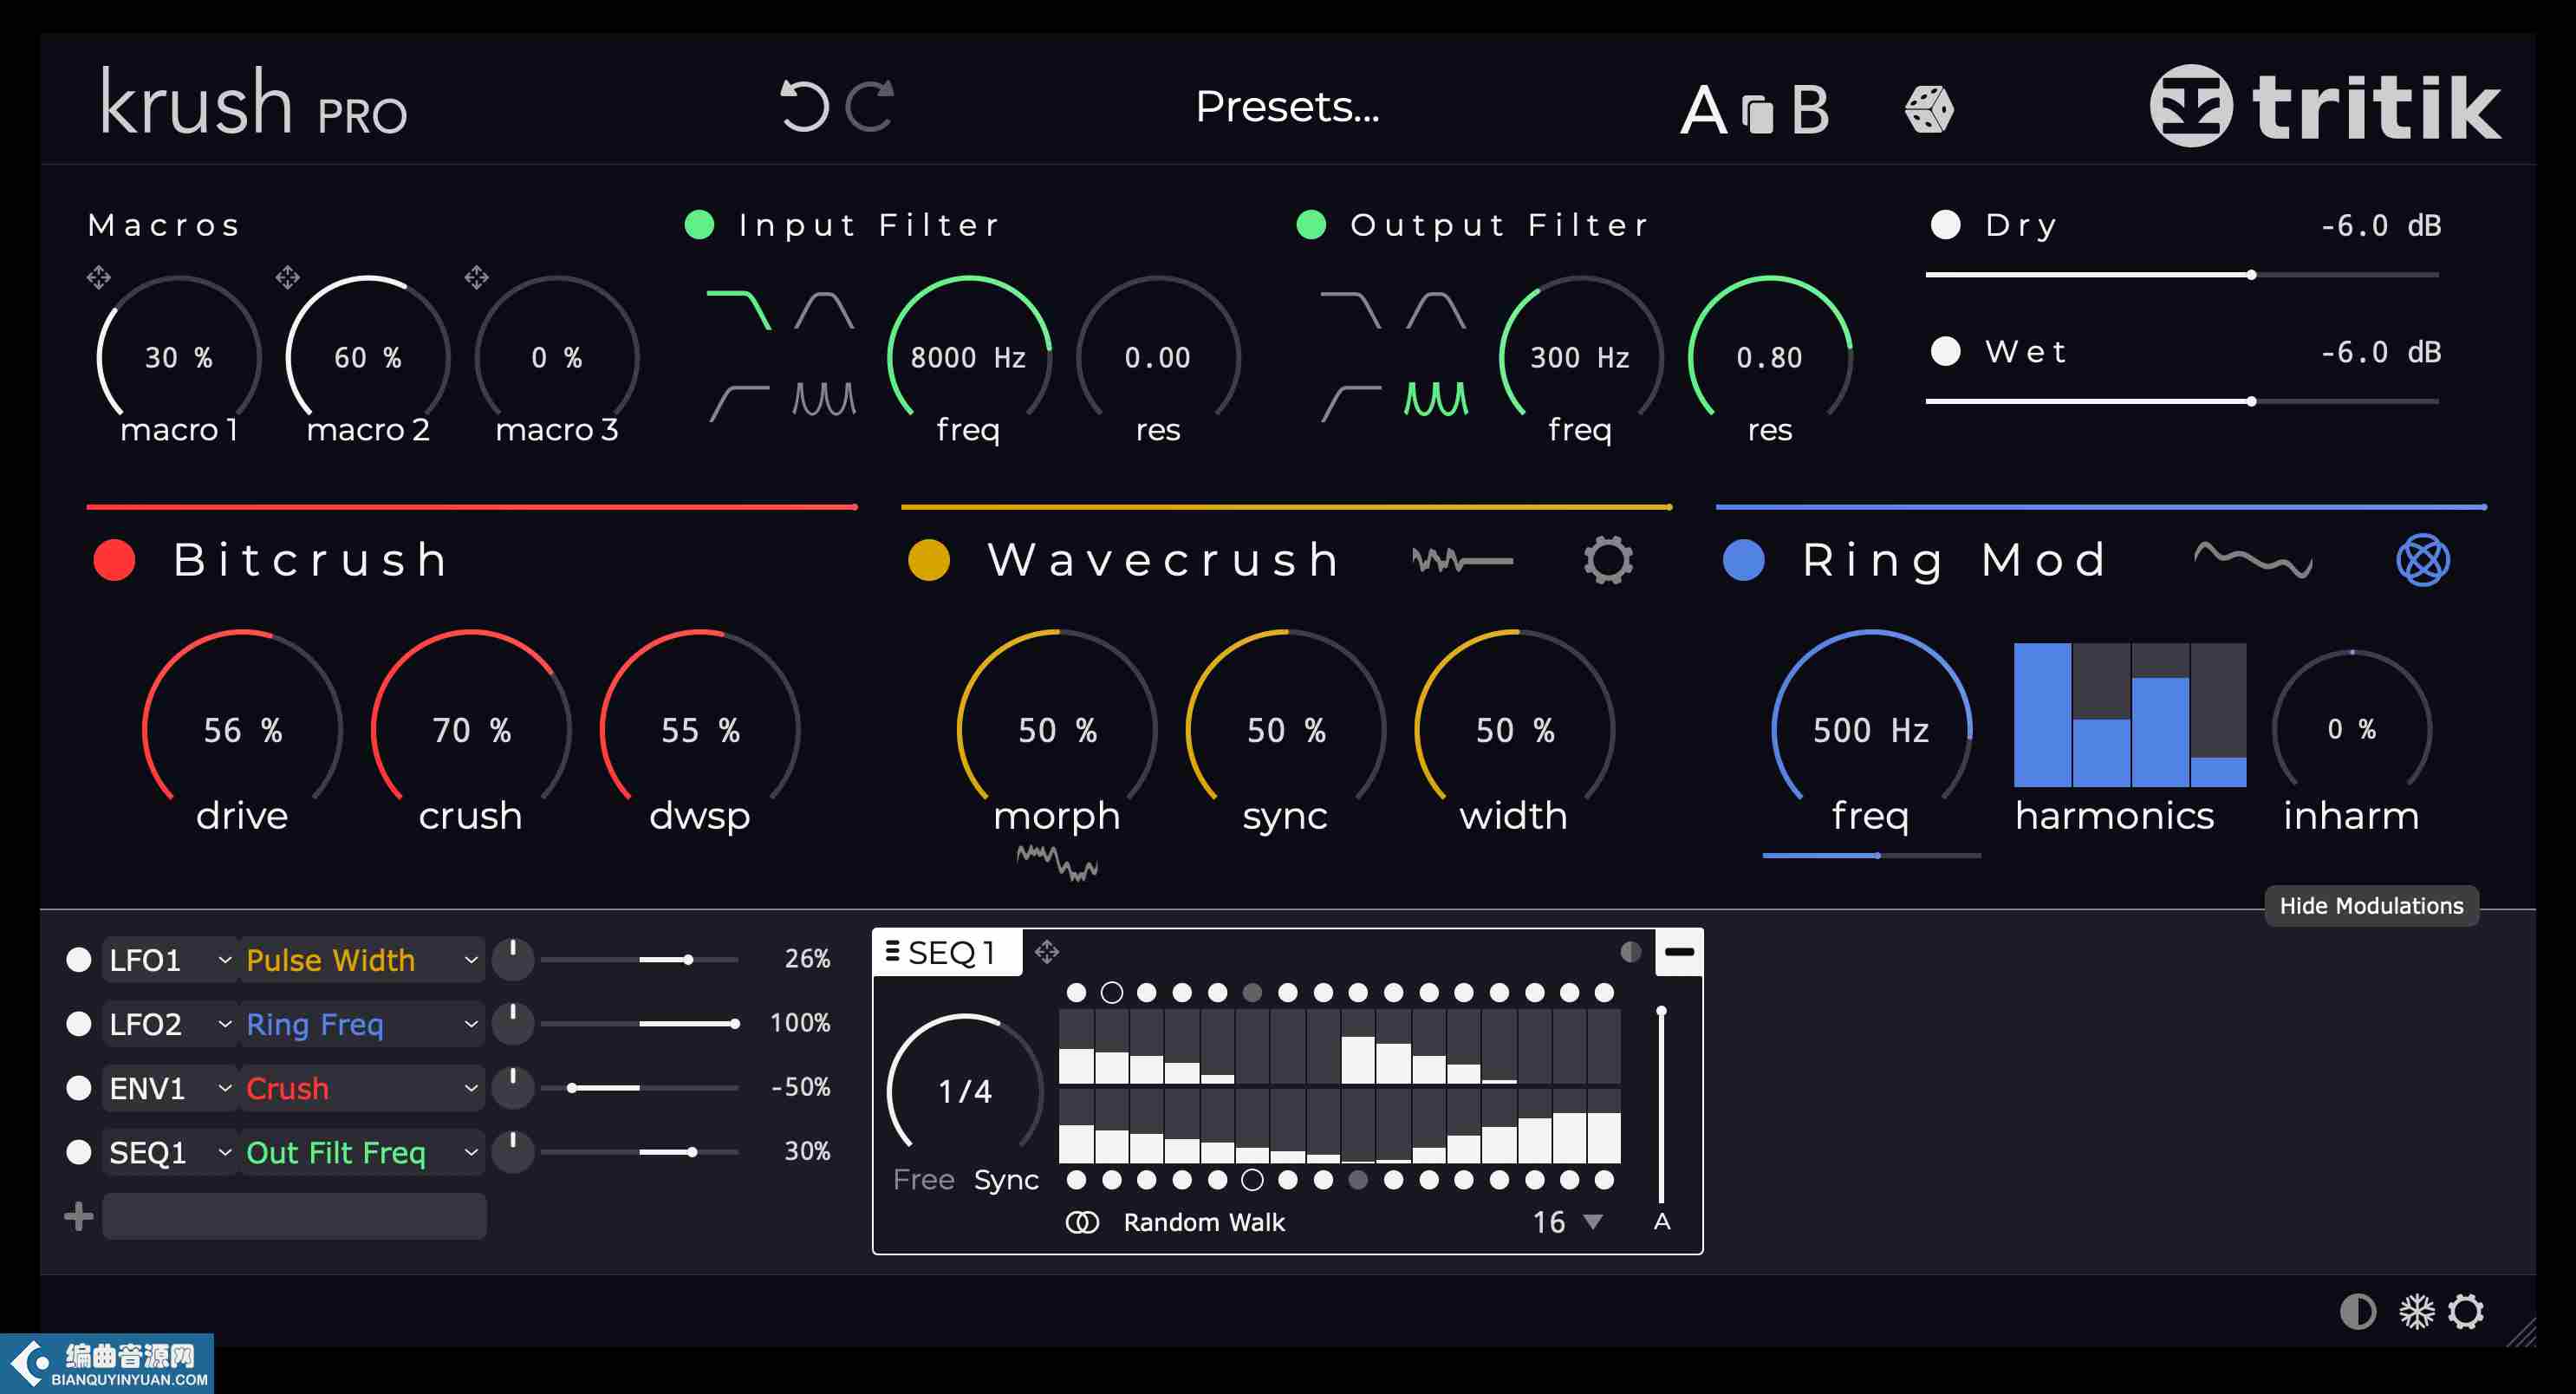Disable the Wavecrush section yellow dot
Viewport: 2576px width, 1394px height.
tap(929, 560)
